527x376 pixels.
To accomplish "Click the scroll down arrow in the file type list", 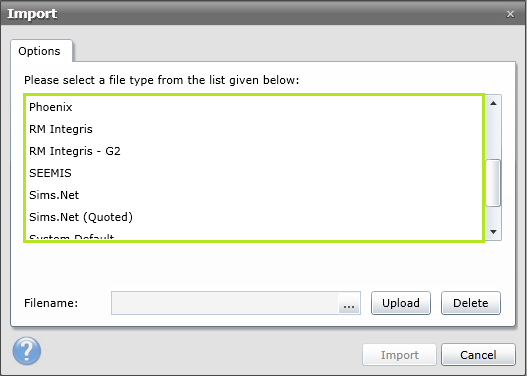I will (493, 232).
